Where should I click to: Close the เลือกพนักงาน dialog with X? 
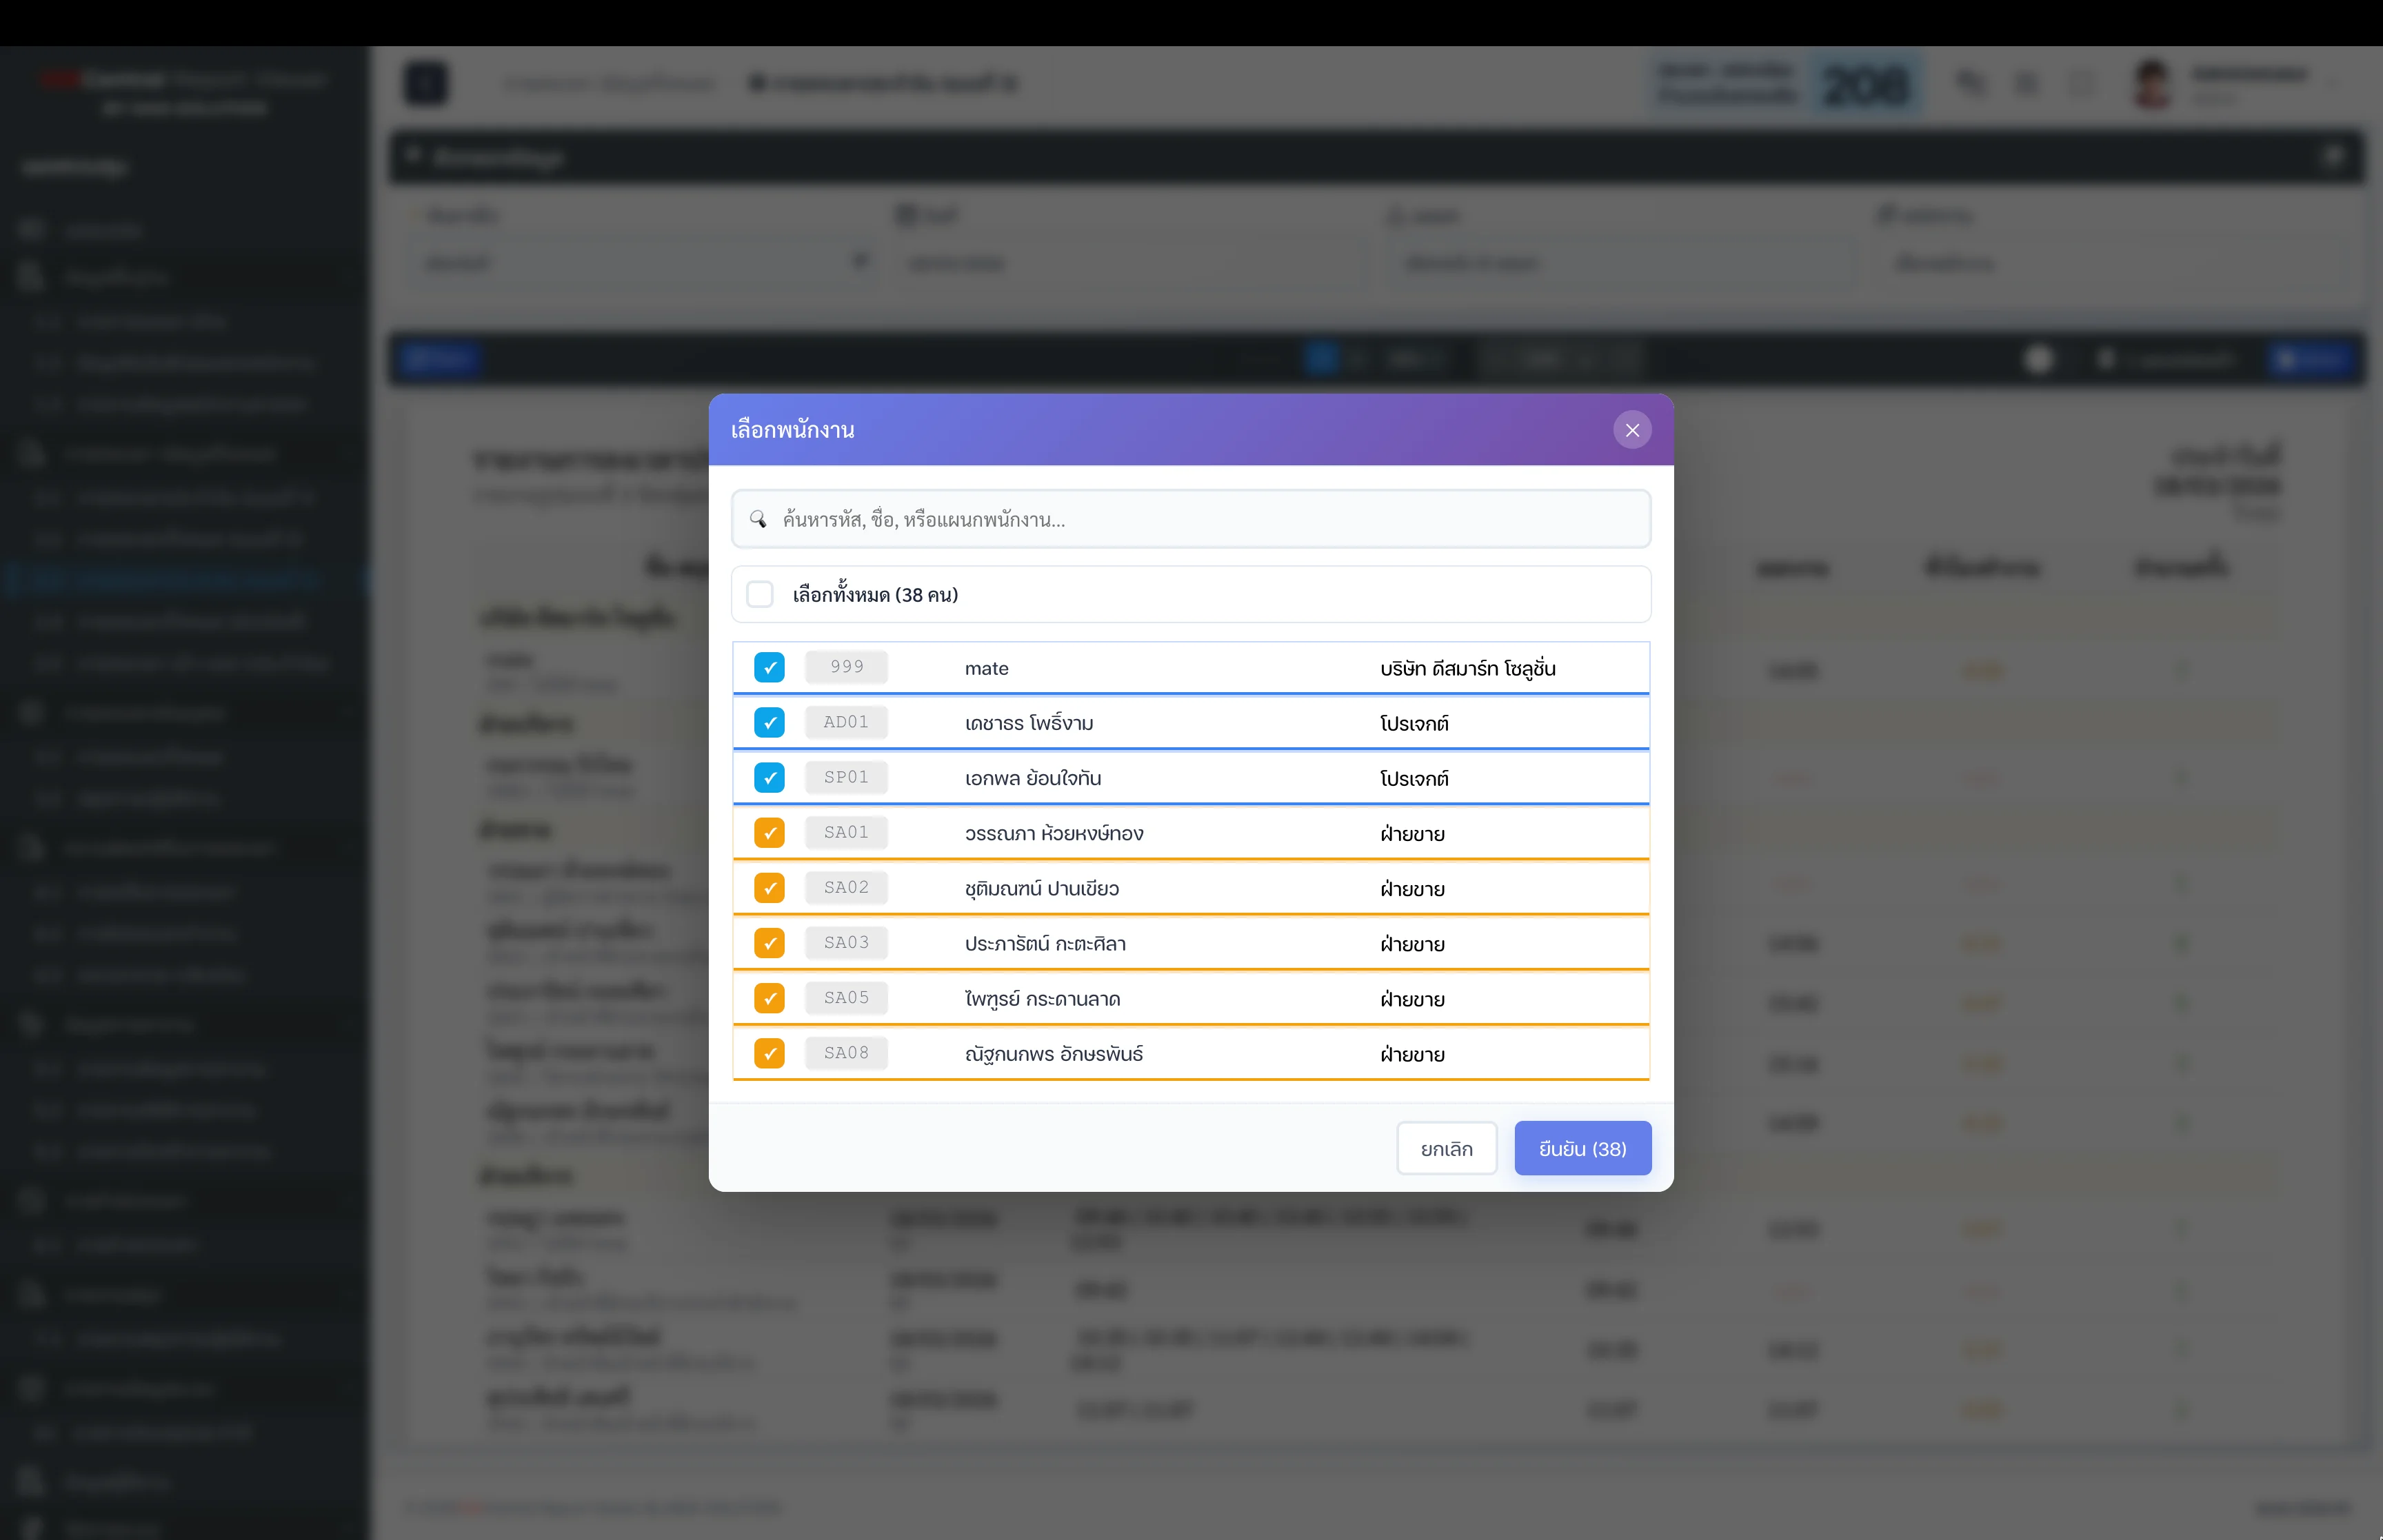1632,430
